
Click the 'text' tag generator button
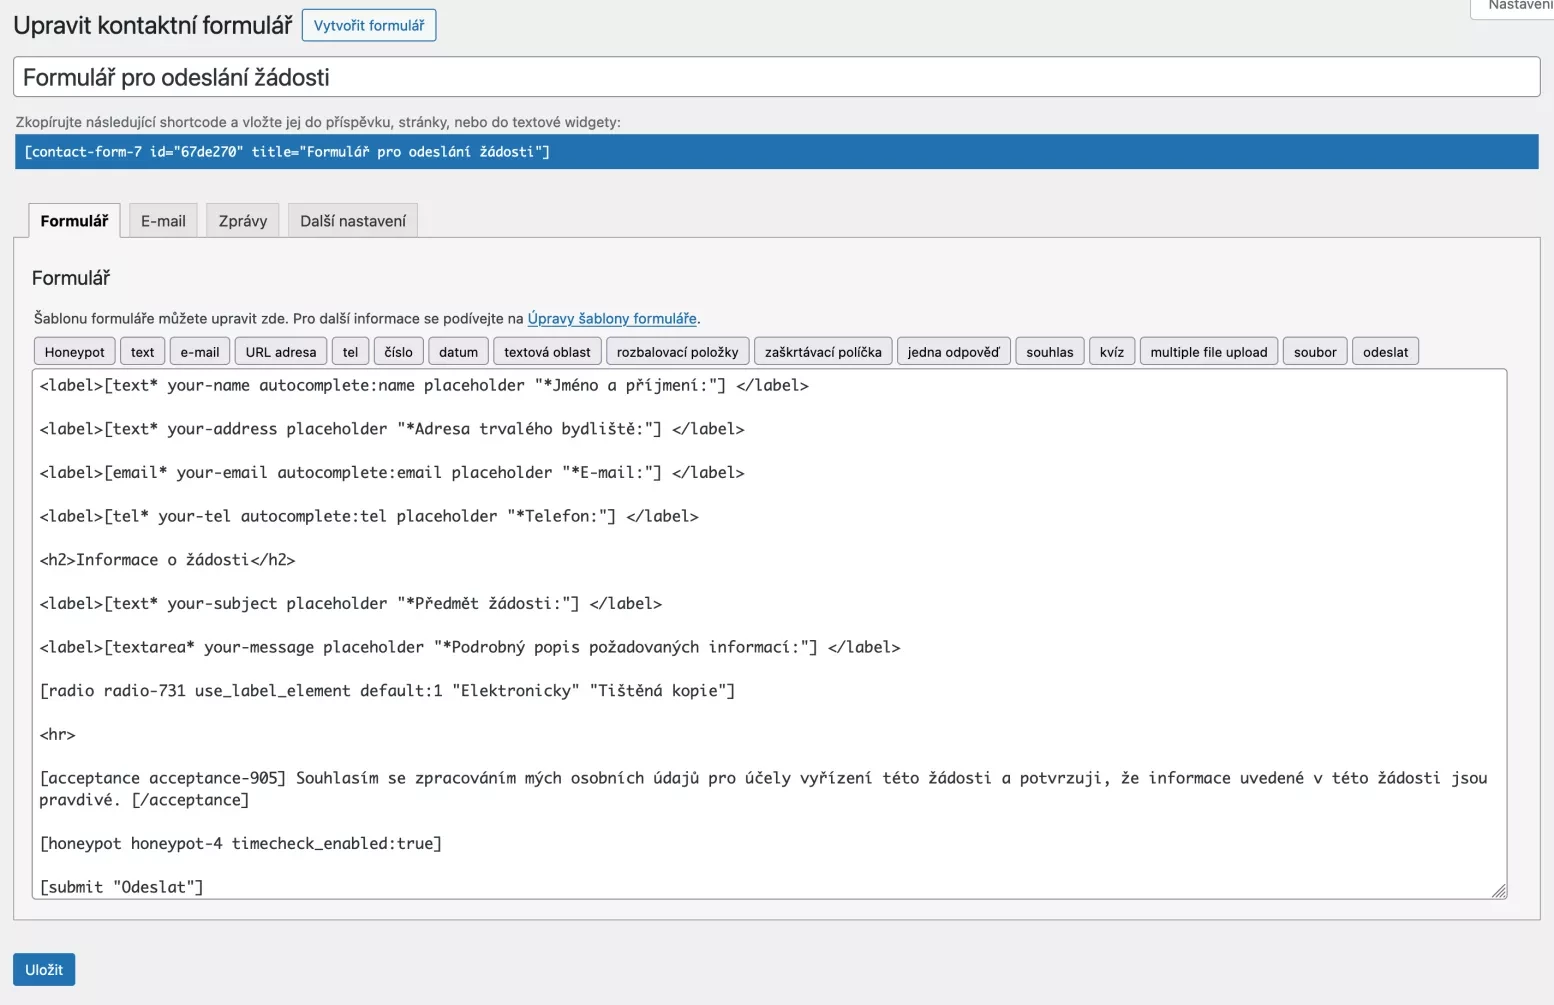[x=142, y=352]
